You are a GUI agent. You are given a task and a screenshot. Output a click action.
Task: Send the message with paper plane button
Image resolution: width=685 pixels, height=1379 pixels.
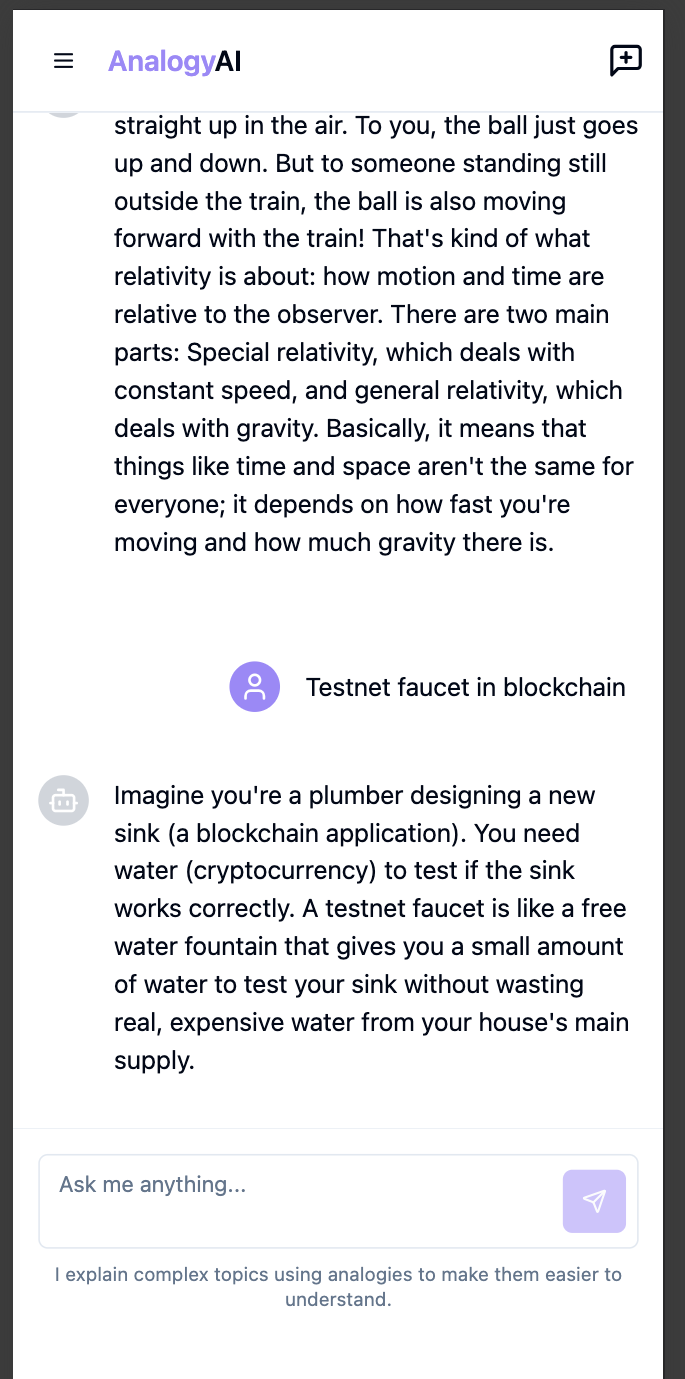tap(594, 1201)
